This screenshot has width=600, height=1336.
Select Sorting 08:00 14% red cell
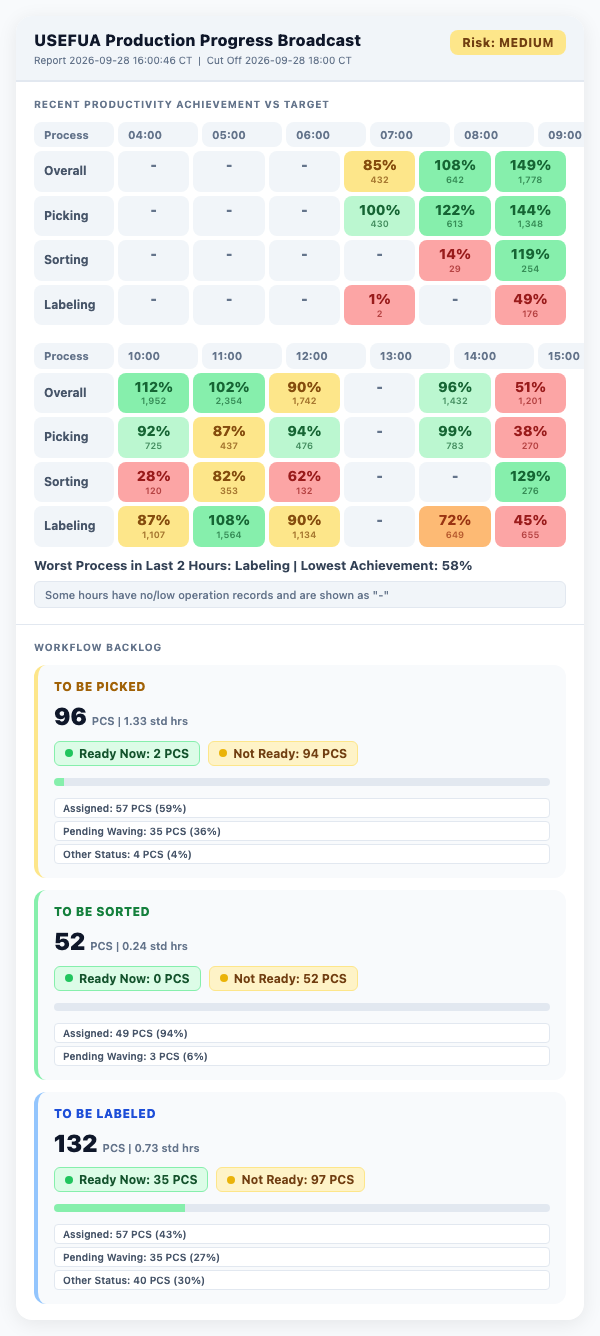(x=455, y=260)
